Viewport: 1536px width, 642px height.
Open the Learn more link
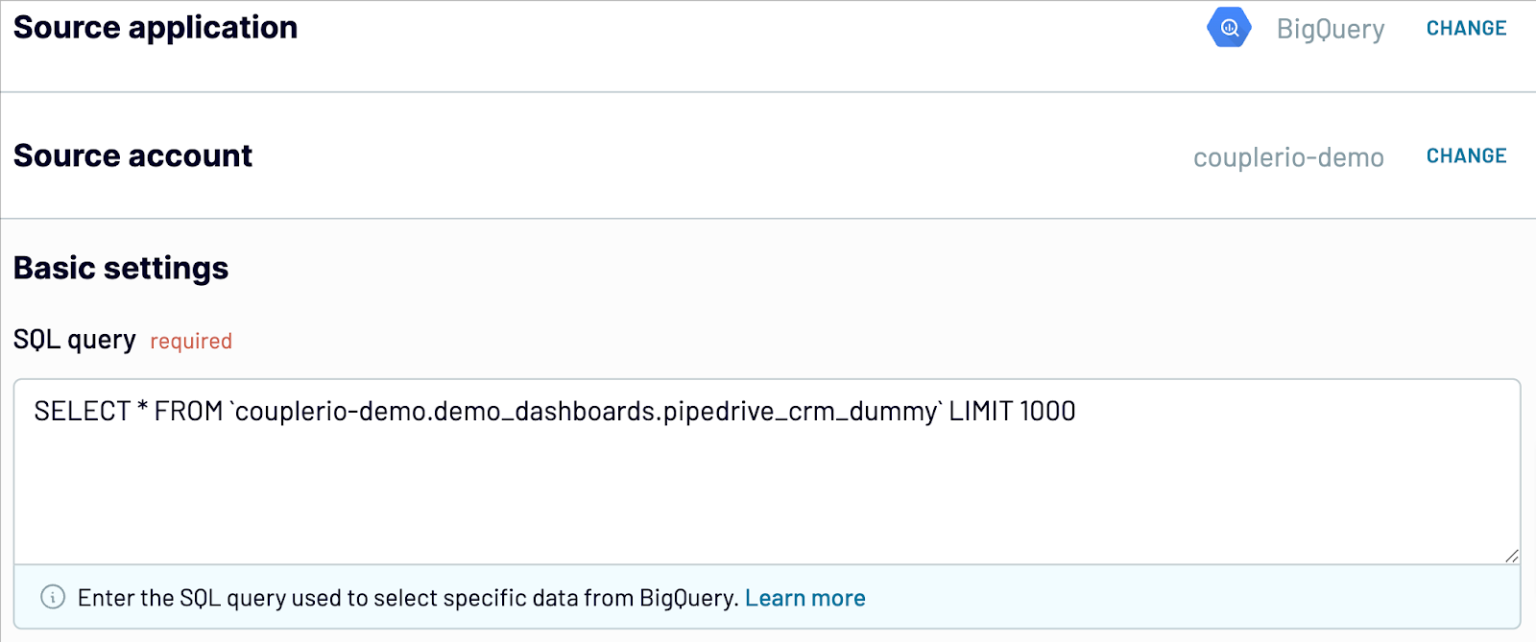[x=805, y=597]
